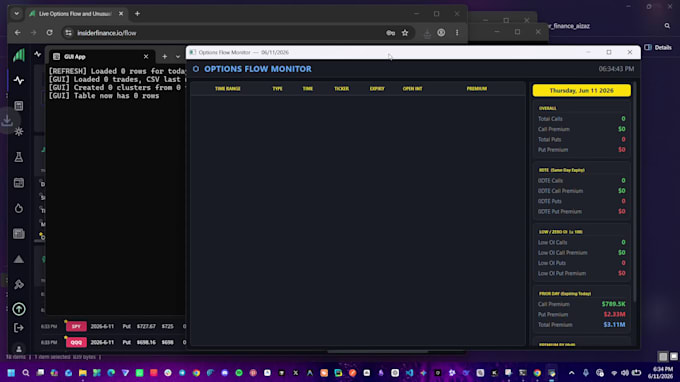Click the SPY ticker badge
Image resolution: width=680 pixels, height=382 pixels.
pos(76,326)
